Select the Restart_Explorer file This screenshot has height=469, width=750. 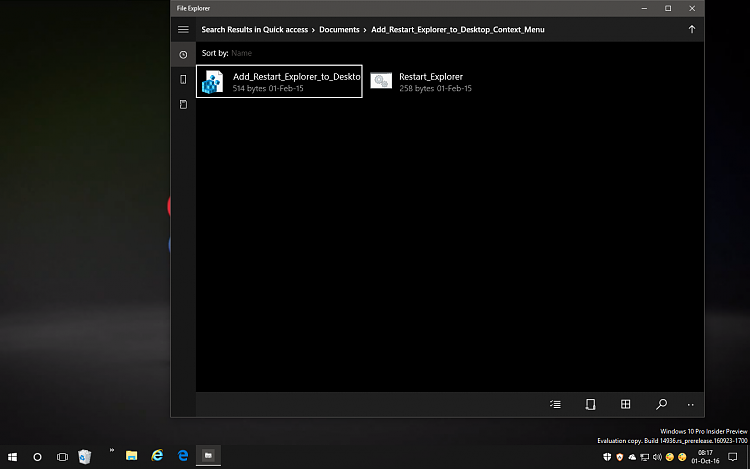click(x=420, y=81)
